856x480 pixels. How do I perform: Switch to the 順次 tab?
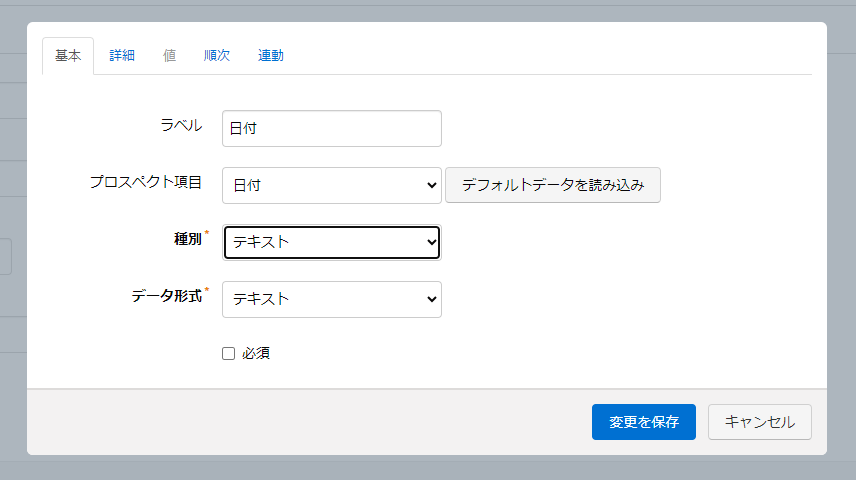click(217, 56)
